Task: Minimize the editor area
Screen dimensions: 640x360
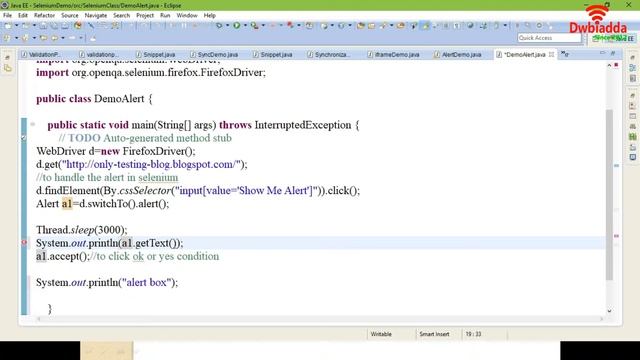Action: (602, 53)
